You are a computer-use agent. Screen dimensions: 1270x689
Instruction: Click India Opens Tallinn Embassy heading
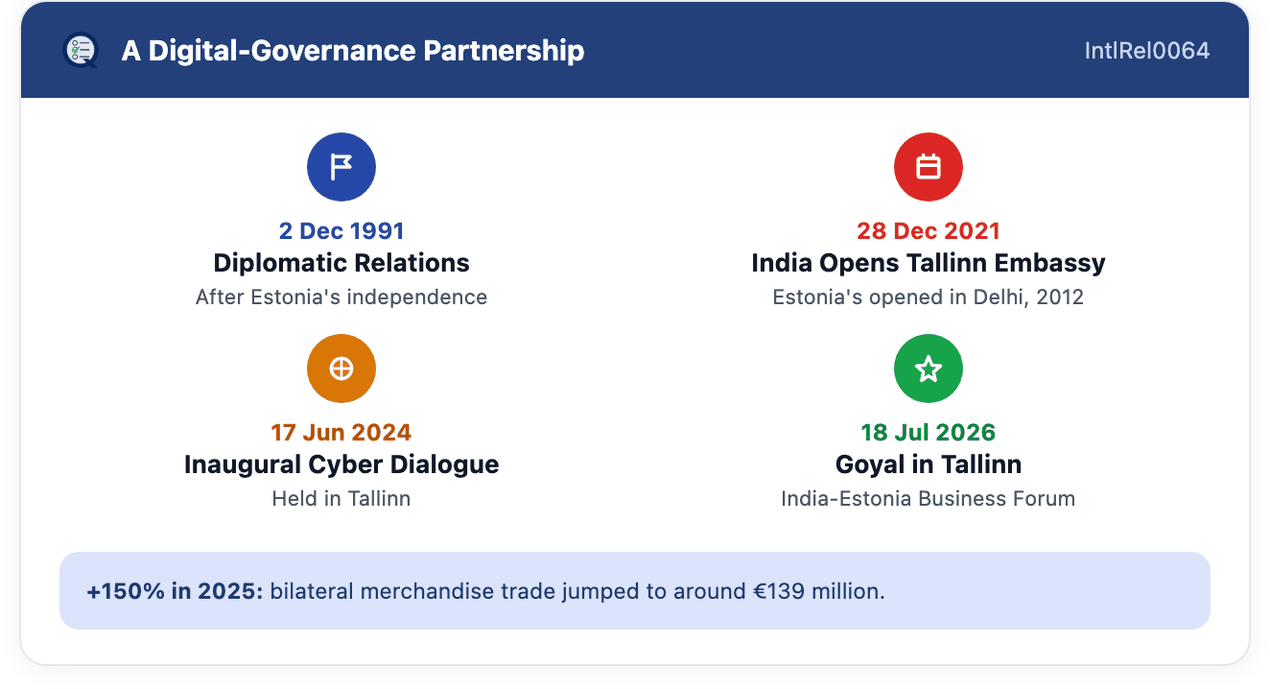pyautogui.click(x=928, y=263)
